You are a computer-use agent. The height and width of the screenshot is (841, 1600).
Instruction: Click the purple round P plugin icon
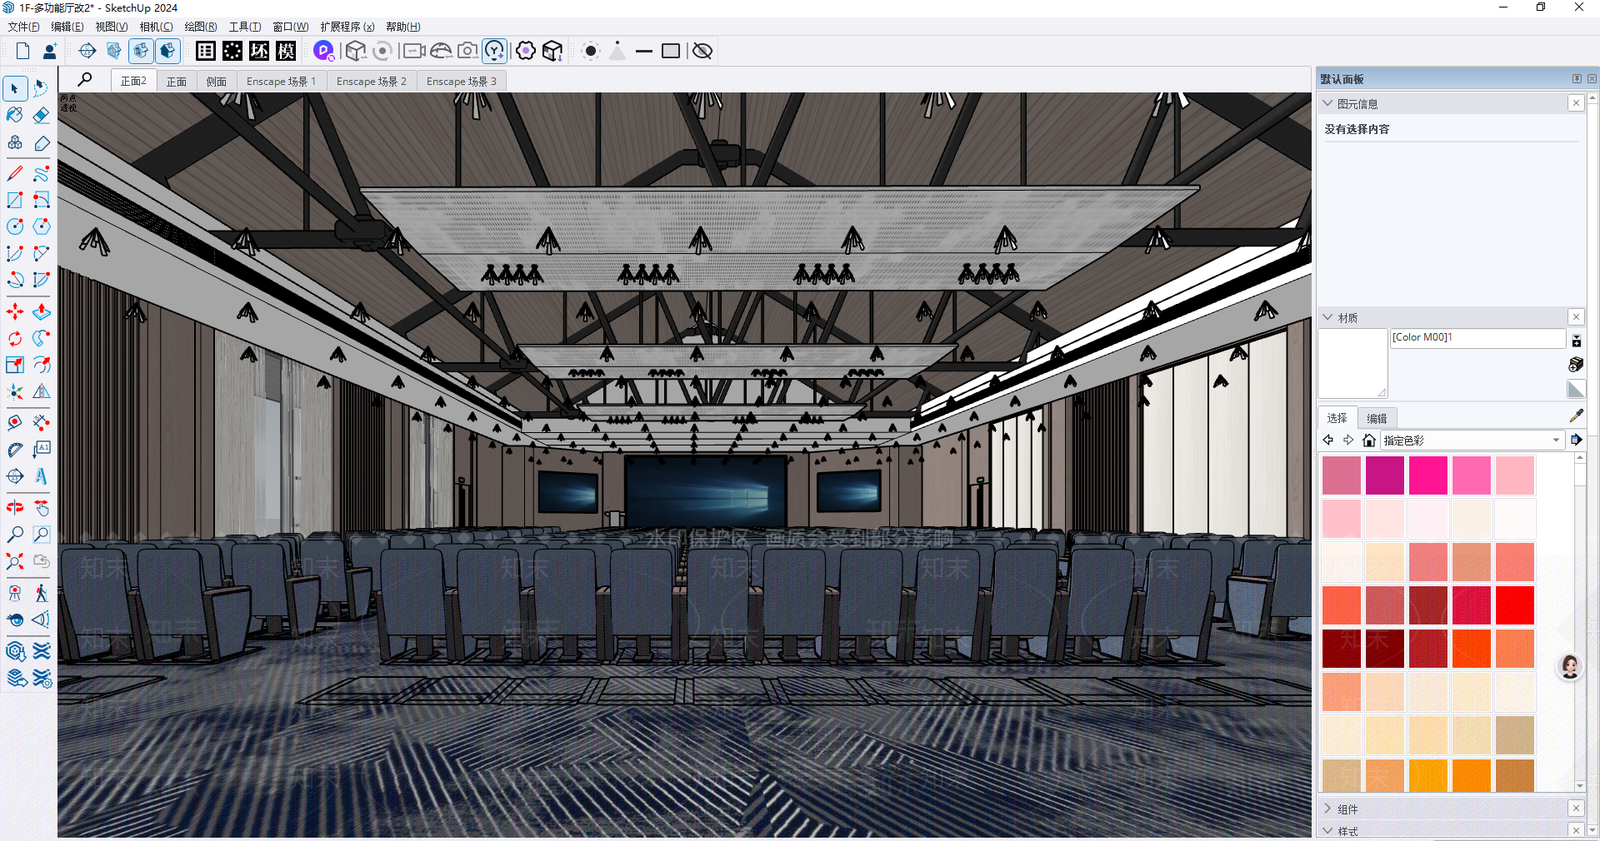(x=323, y=51)
